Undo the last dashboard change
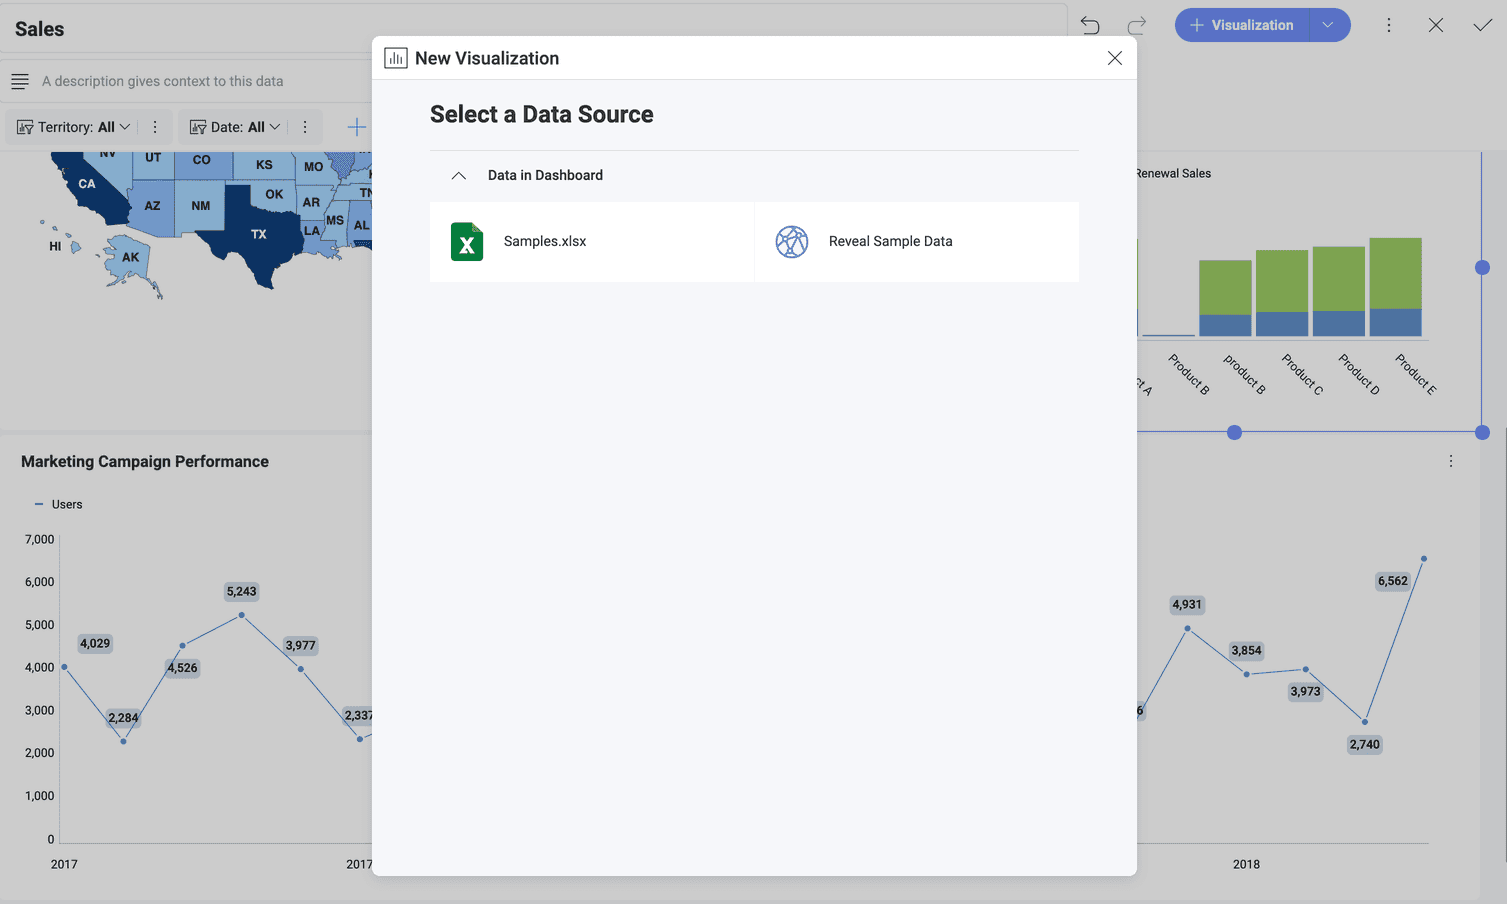This screenshot has height=904, width=1507. point(1090,25)
